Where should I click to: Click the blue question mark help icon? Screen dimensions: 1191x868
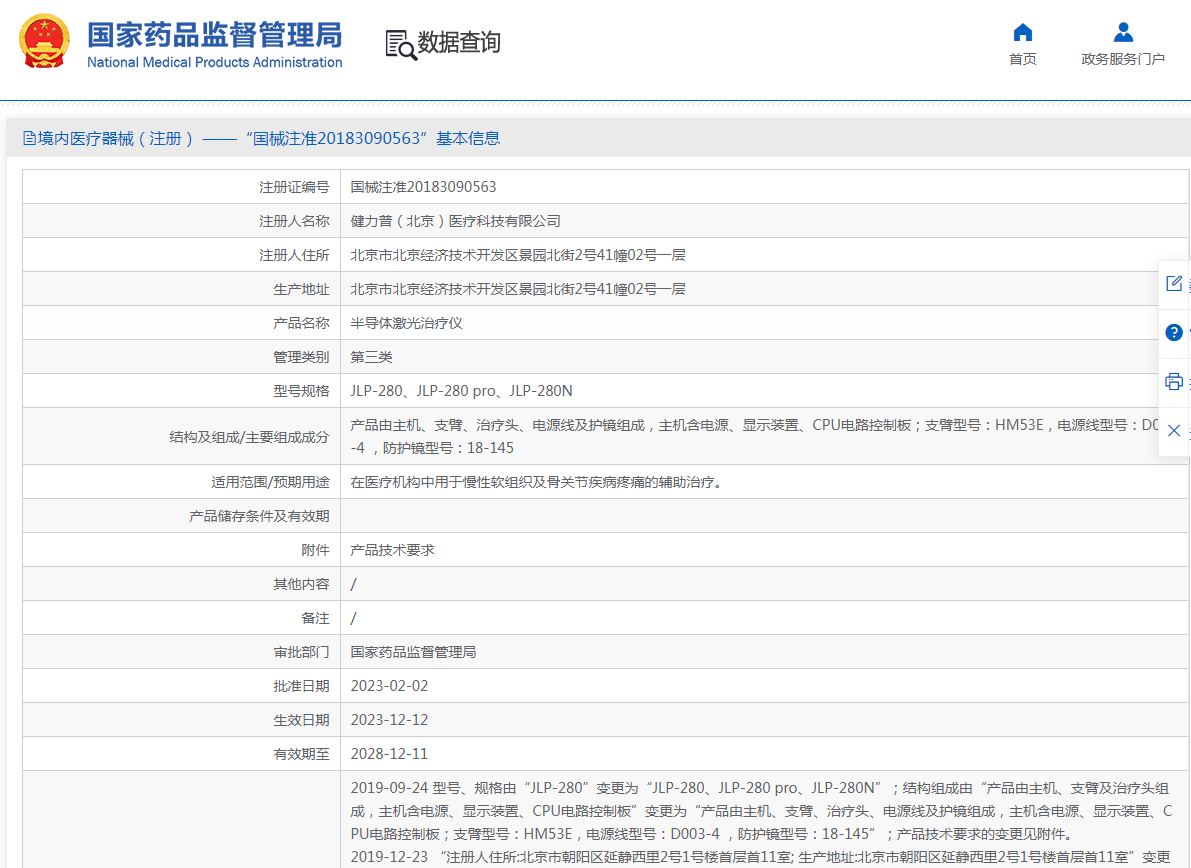pyautogui.click(x=1174, y=332)
